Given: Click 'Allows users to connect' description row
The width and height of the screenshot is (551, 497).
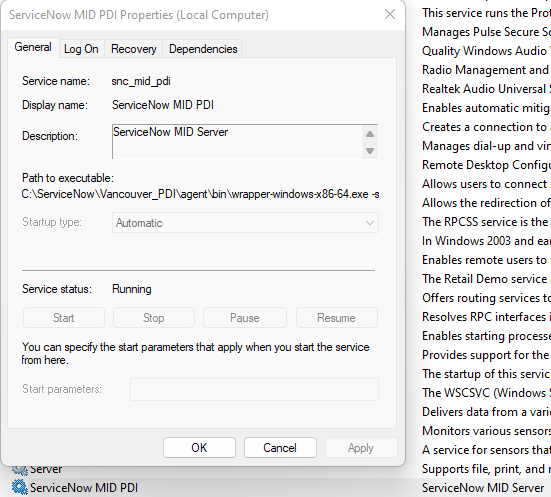Looking at the screenshot, I should tap(486, 183).
